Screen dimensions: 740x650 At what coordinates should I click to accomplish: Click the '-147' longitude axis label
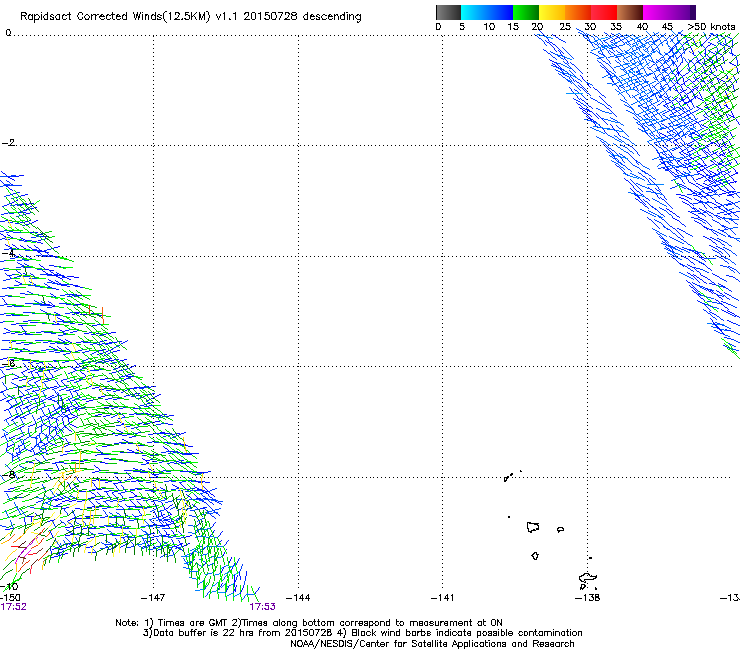pyautogui.click(x=153, y=598)
